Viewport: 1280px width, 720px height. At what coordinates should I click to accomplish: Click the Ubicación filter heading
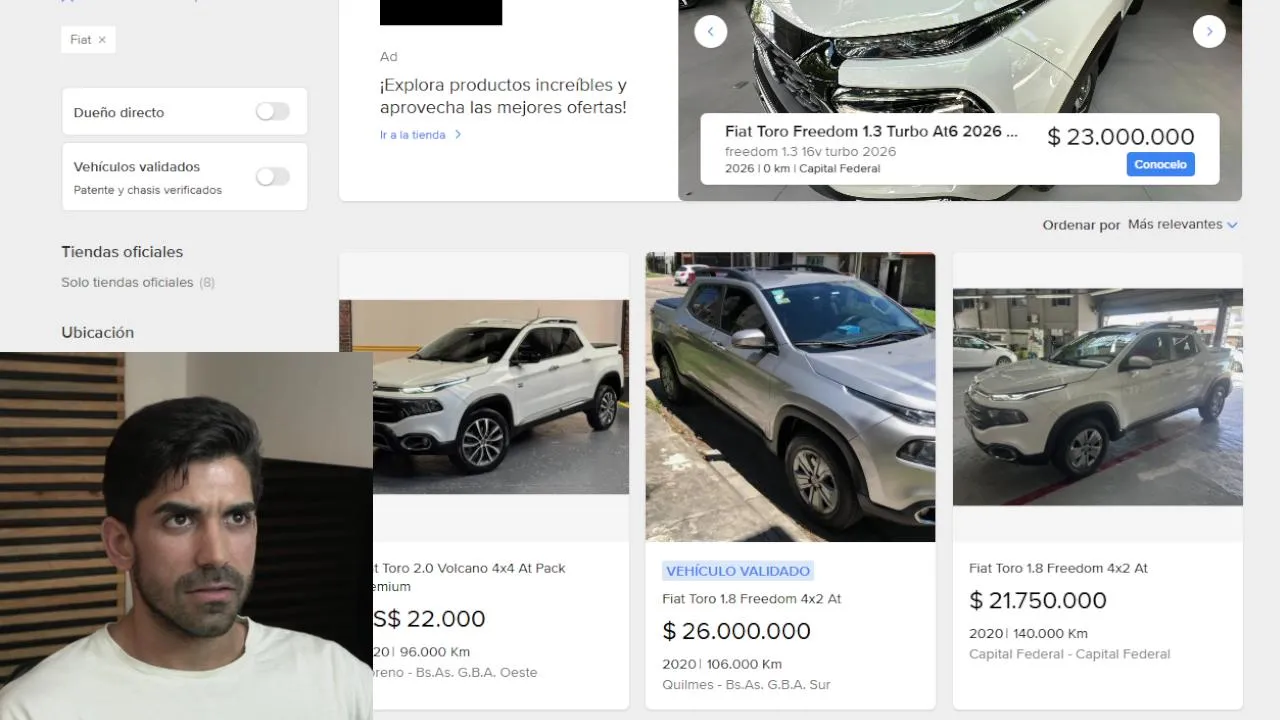pos(97,332)
